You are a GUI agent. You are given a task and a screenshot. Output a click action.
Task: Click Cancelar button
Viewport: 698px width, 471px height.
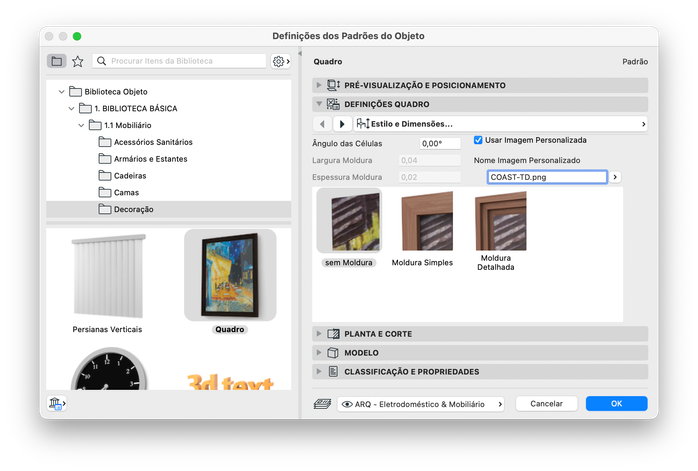[546, 404]
